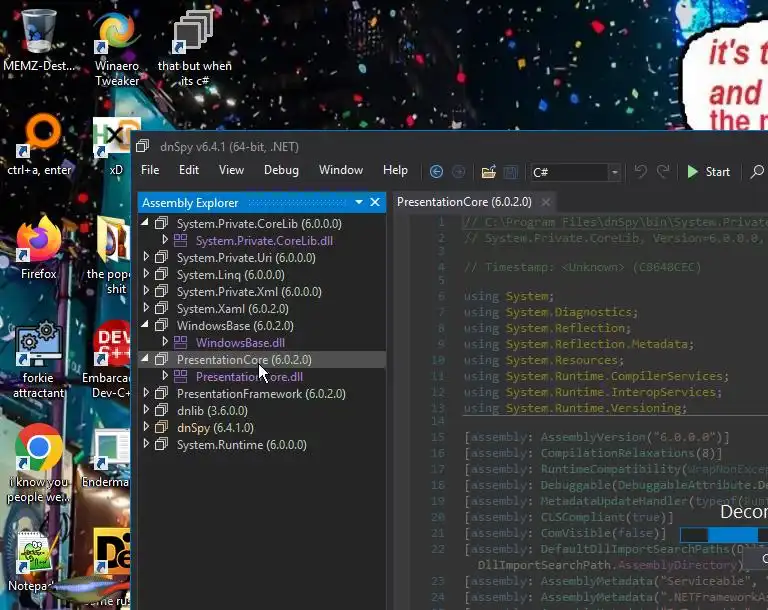Expand the System.Linq assembly node
The width and height of the screenshot is (768, 610).
tap(146, 274)
